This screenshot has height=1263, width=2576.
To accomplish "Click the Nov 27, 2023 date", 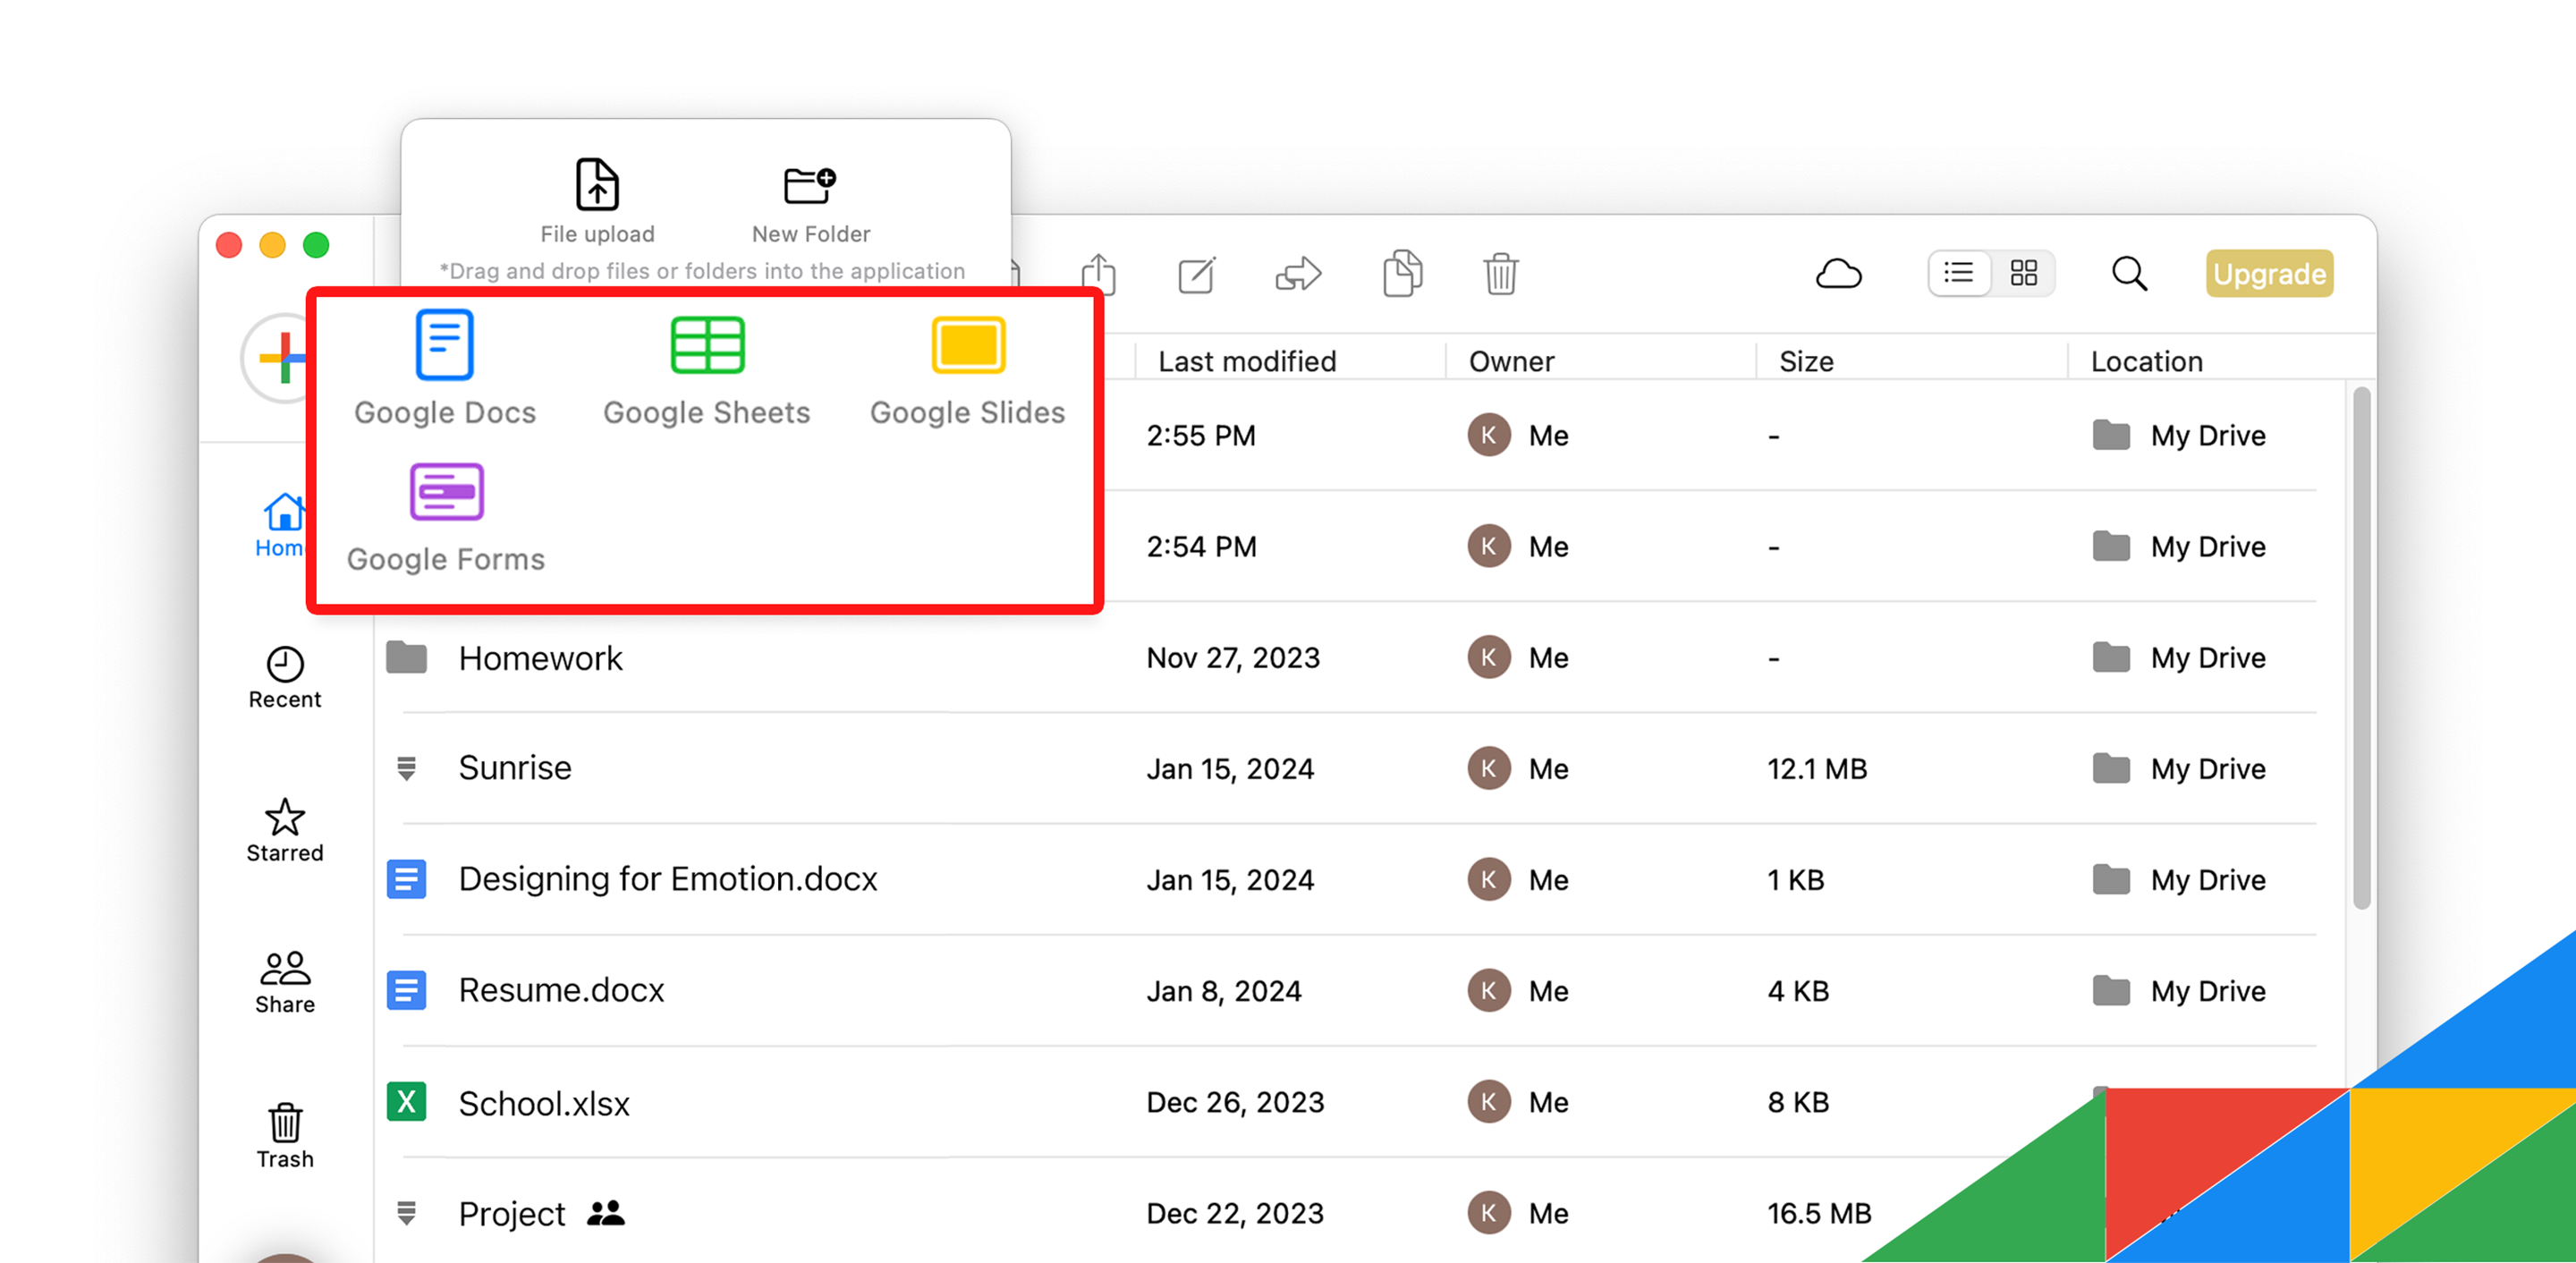I will (x=1233, y=657).
